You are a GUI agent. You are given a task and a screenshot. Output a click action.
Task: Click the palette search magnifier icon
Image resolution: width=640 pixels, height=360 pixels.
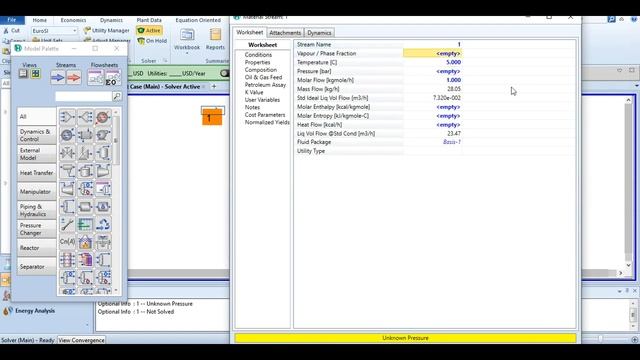[x=117, y=96]
